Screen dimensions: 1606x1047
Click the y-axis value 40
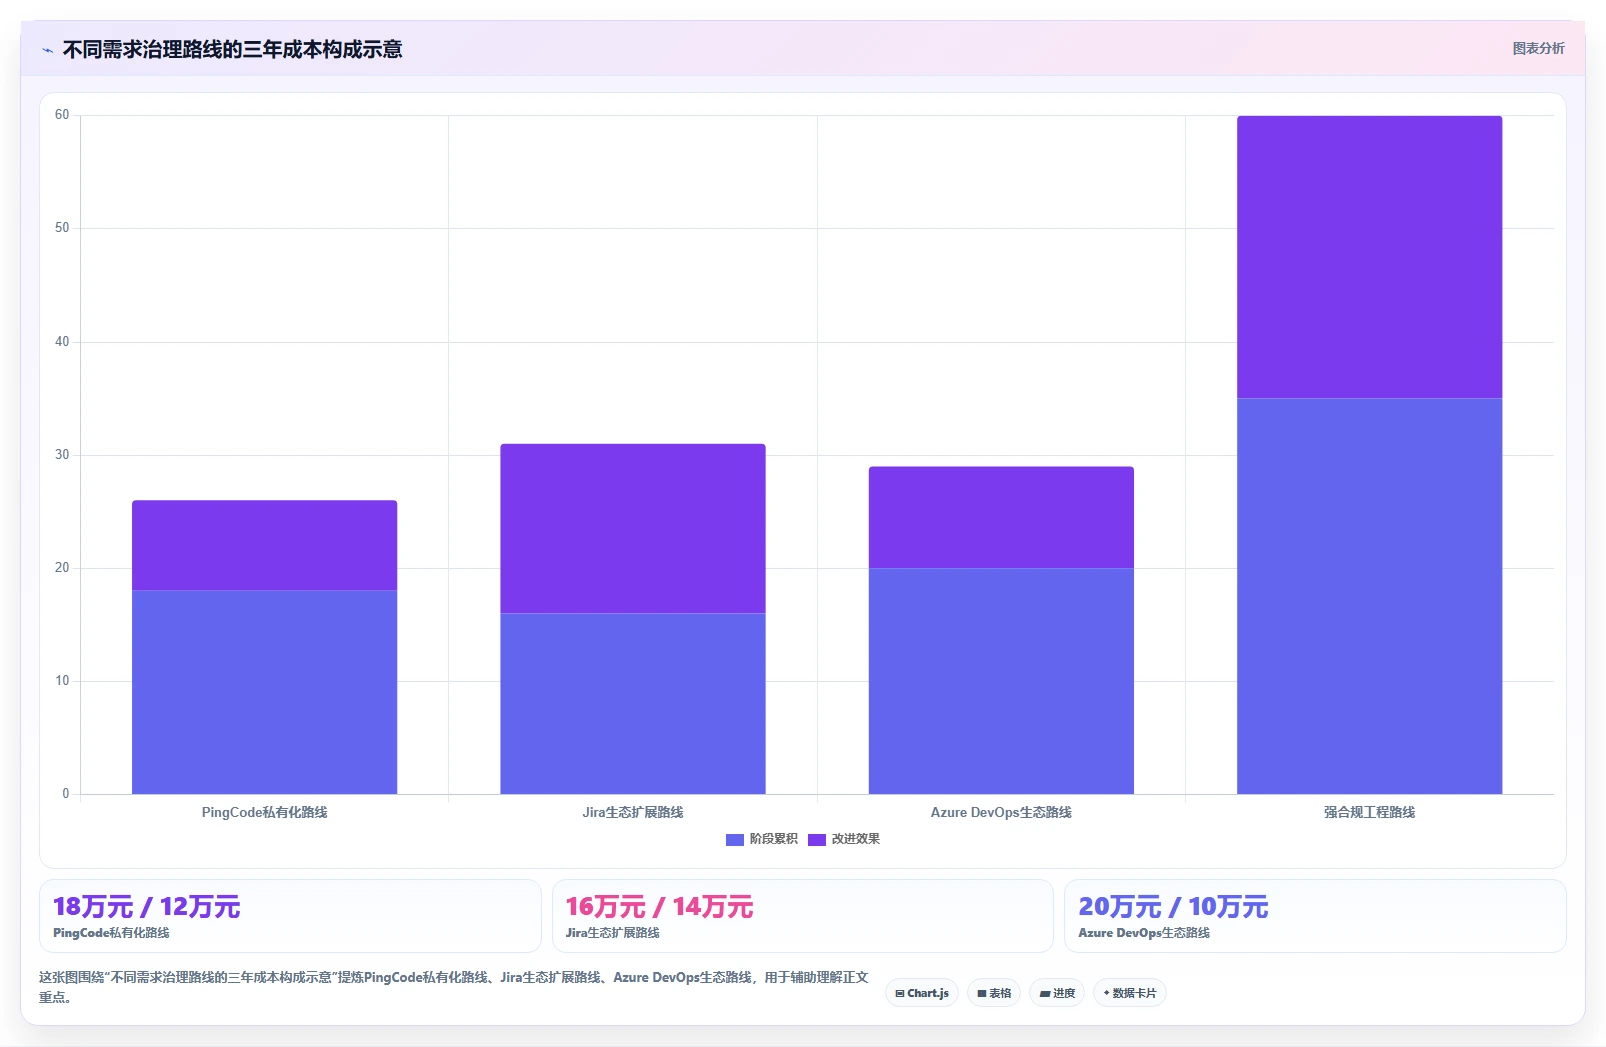click(x=62, y=342)
